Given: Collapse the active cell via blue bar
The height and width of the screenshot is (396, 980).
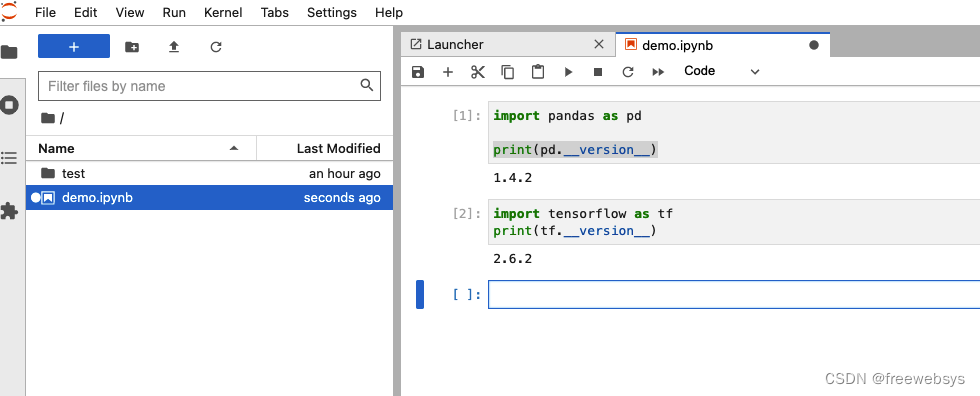Looking at the screenshot, I should 420,294.
